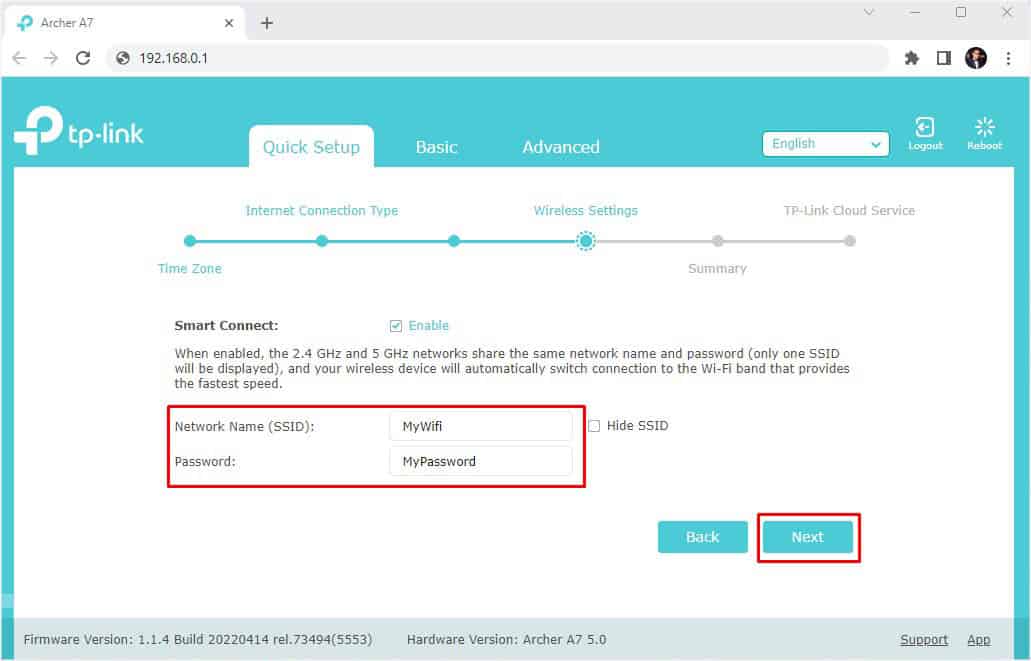
Task: Check the Hide SSID checkbox
Action: tap(594, 426)
